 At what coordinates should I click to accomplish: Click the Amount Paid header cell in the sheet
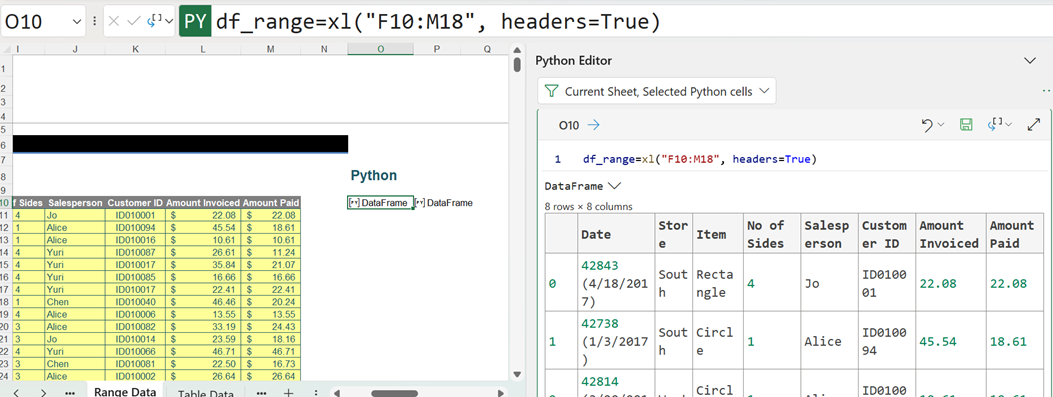(x=271, y=202)
